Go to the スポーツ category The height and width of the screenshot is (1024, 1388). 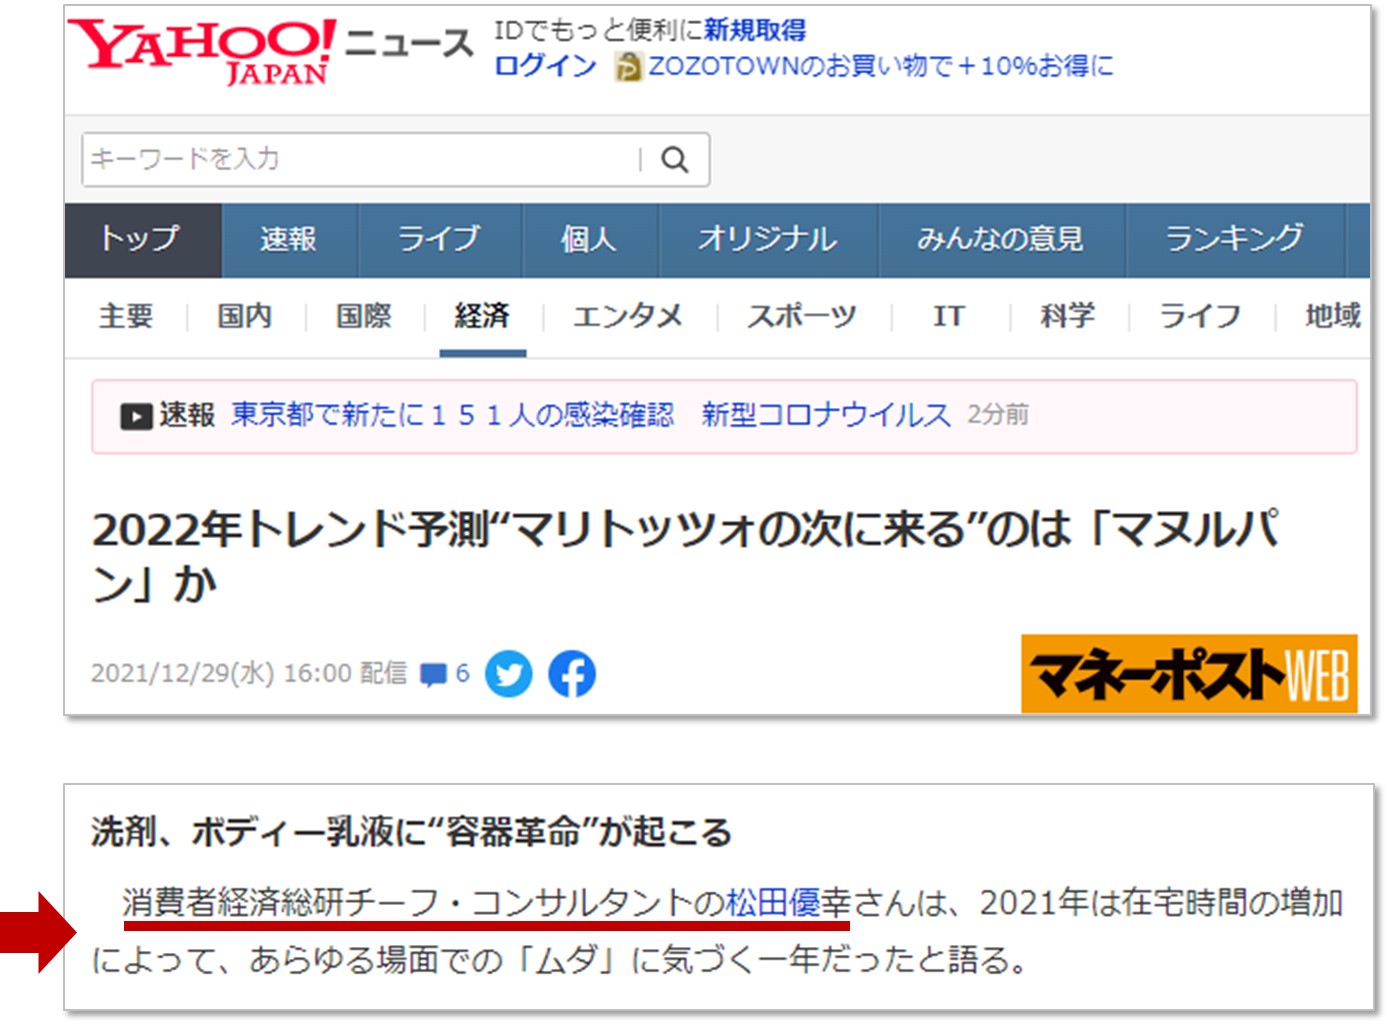(802, 317)
